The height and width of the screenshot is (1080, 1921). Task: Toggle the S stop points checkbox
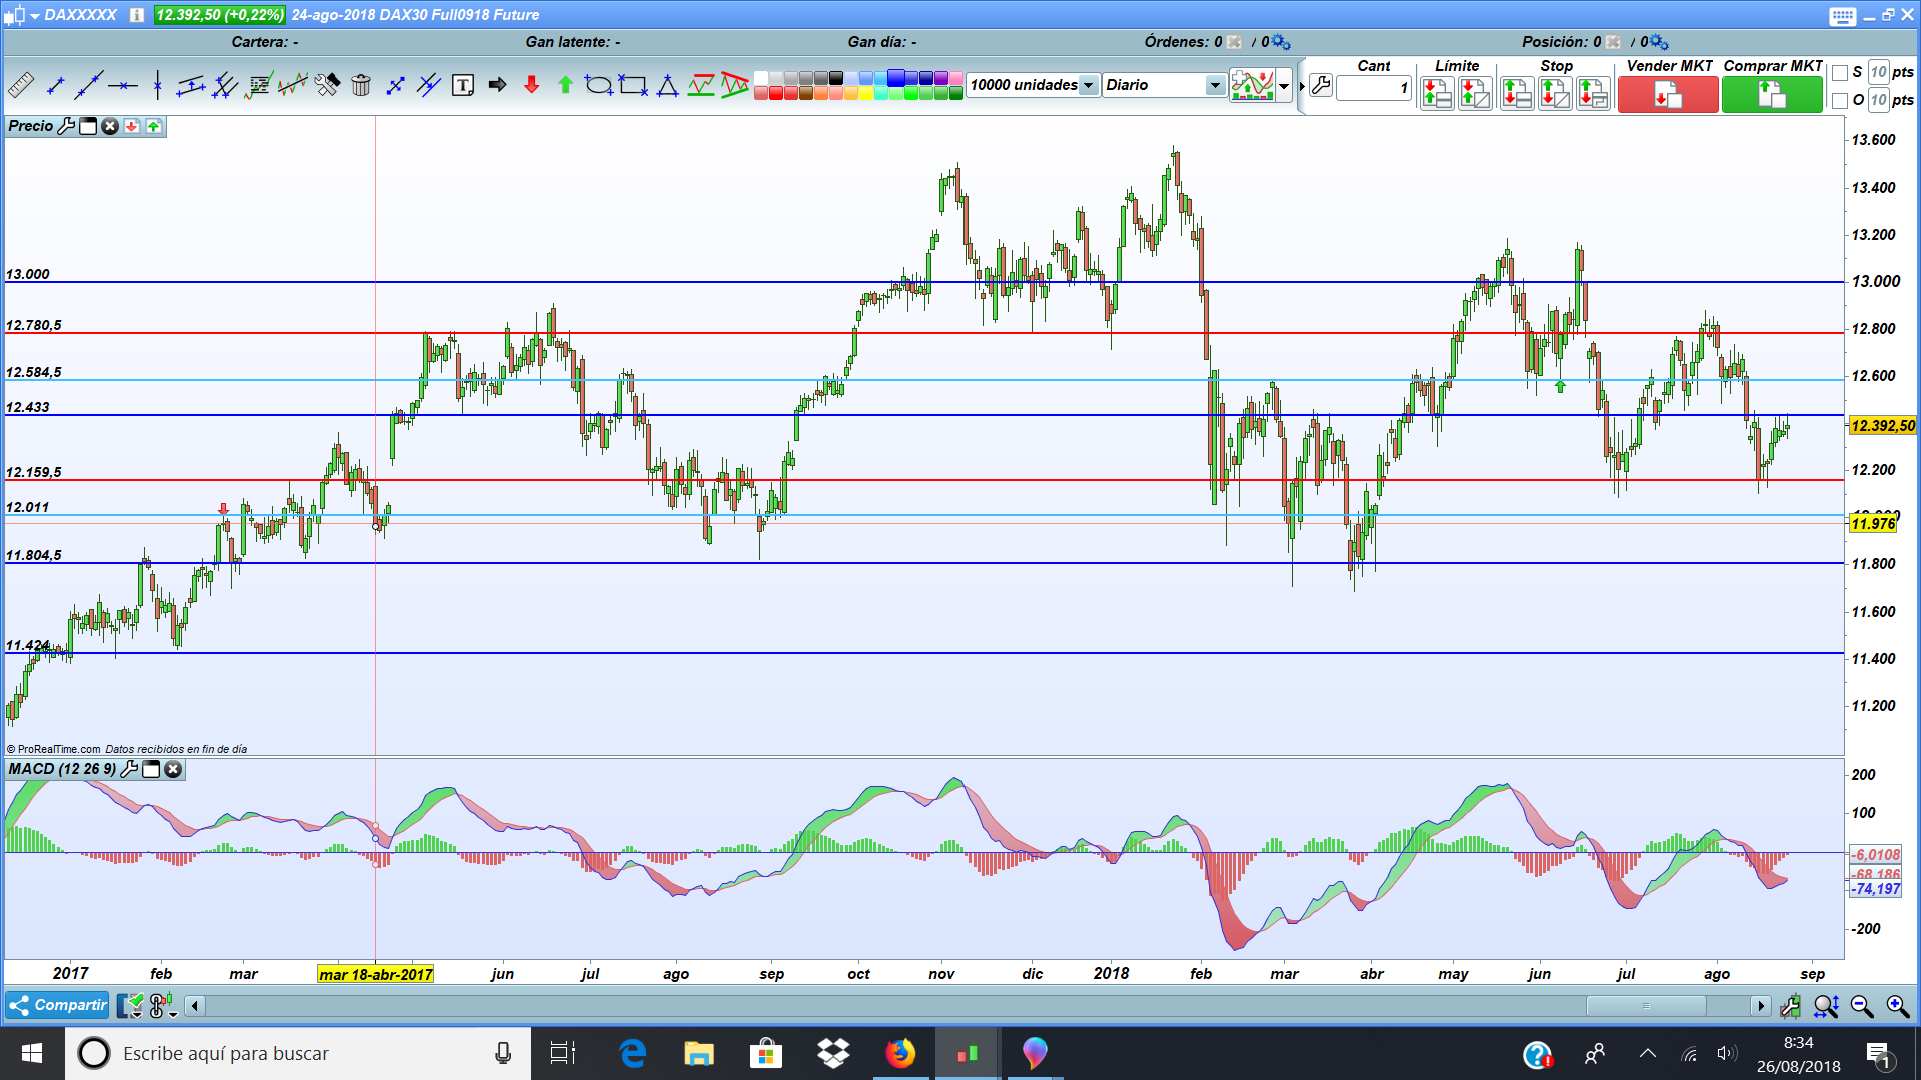coord(1840,73)
